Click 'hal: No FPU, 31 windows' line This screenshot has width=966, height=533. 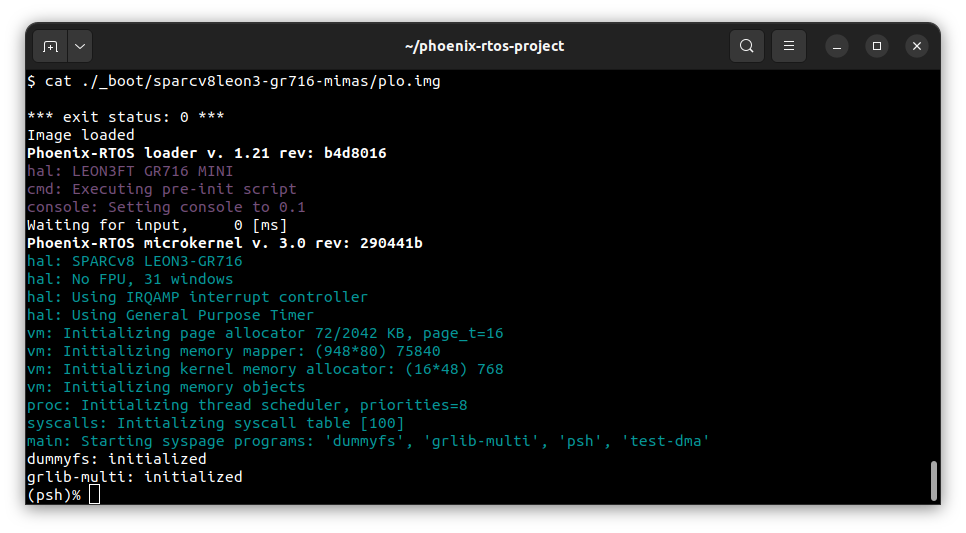coord(130,279)
